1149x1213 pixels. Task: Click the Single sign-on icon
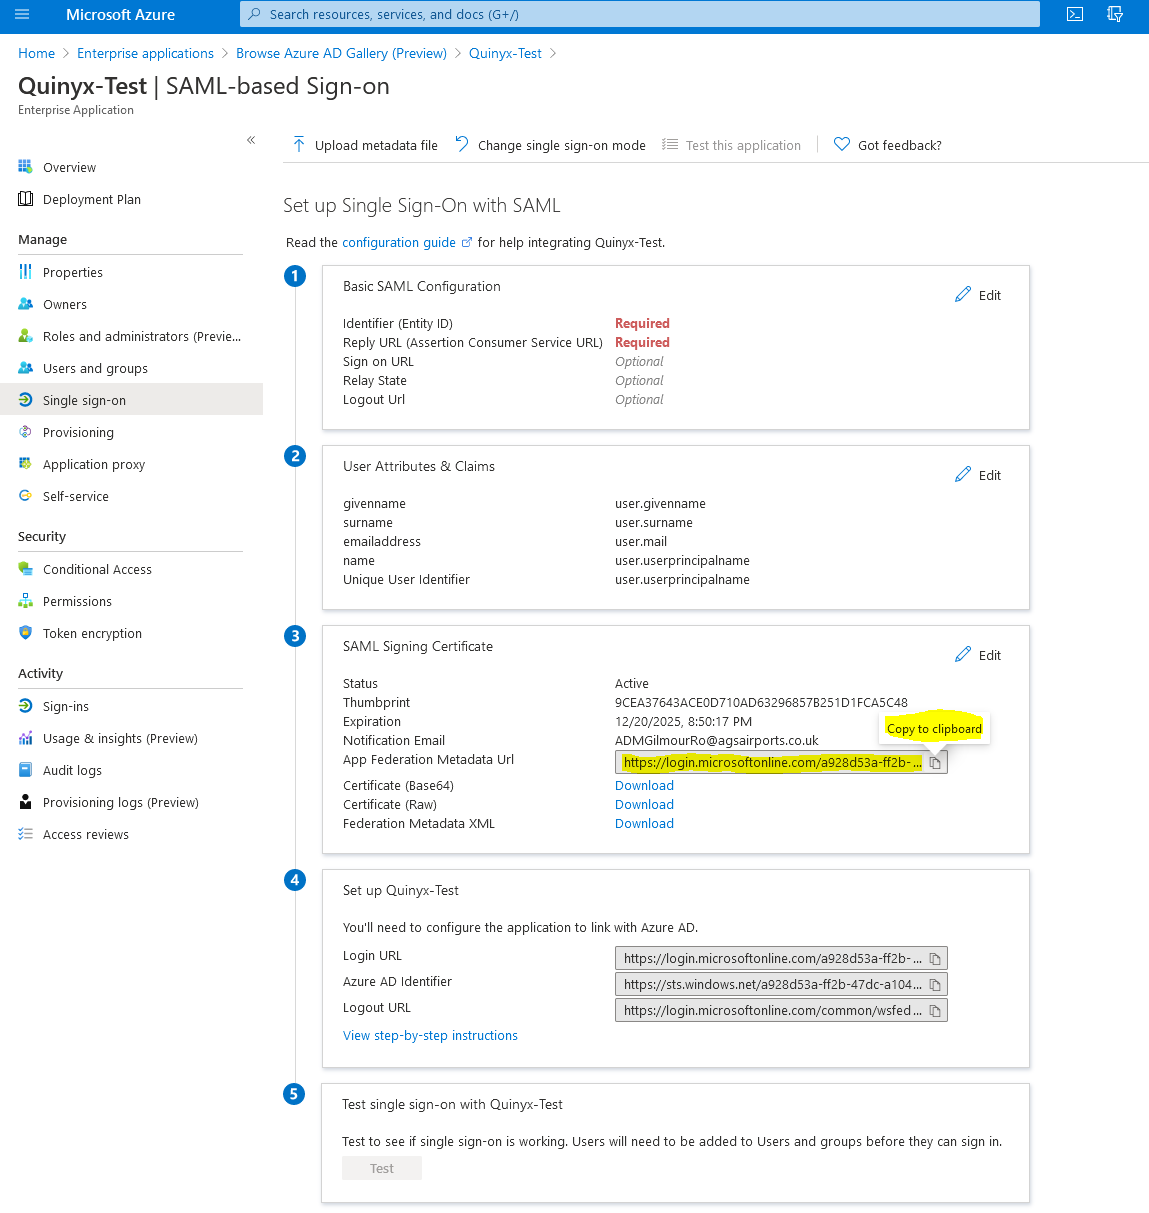click(x=25, y=400)
